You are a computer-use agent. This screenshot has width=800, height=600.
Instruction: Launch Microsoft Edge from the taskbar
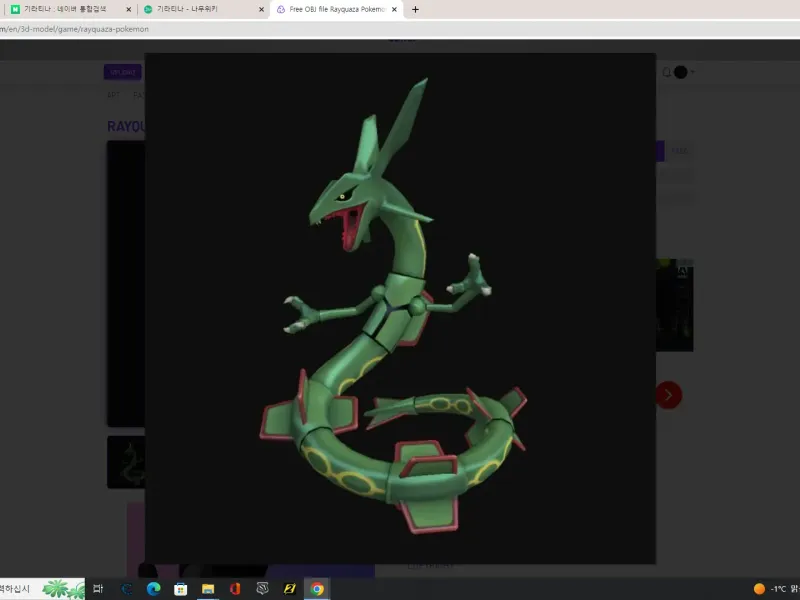pos(154,589)
